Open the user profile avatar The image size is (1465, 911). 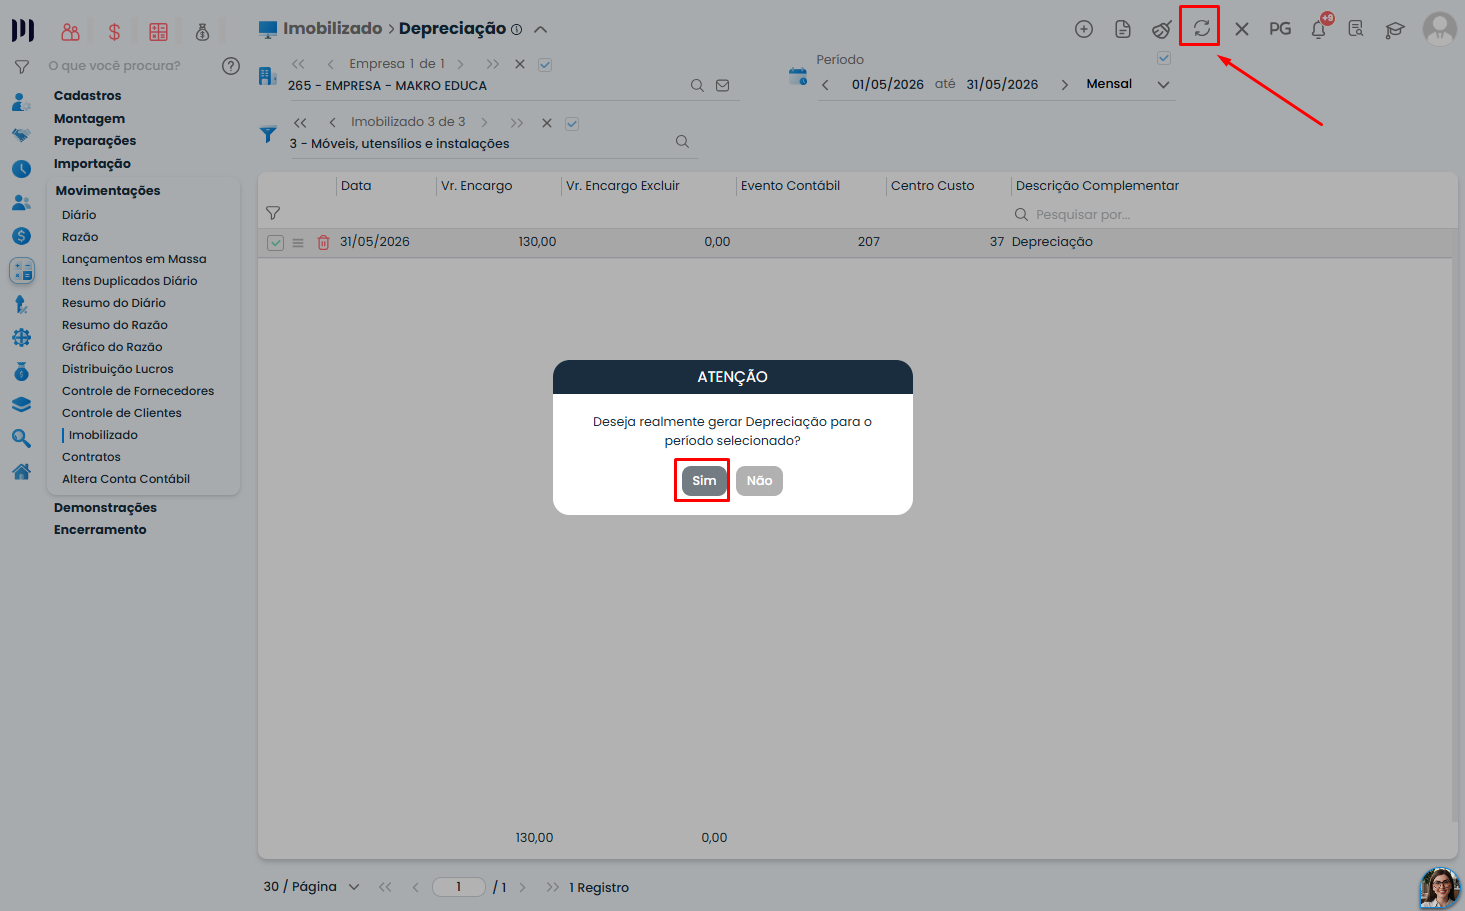click(x=1440, y=29)
